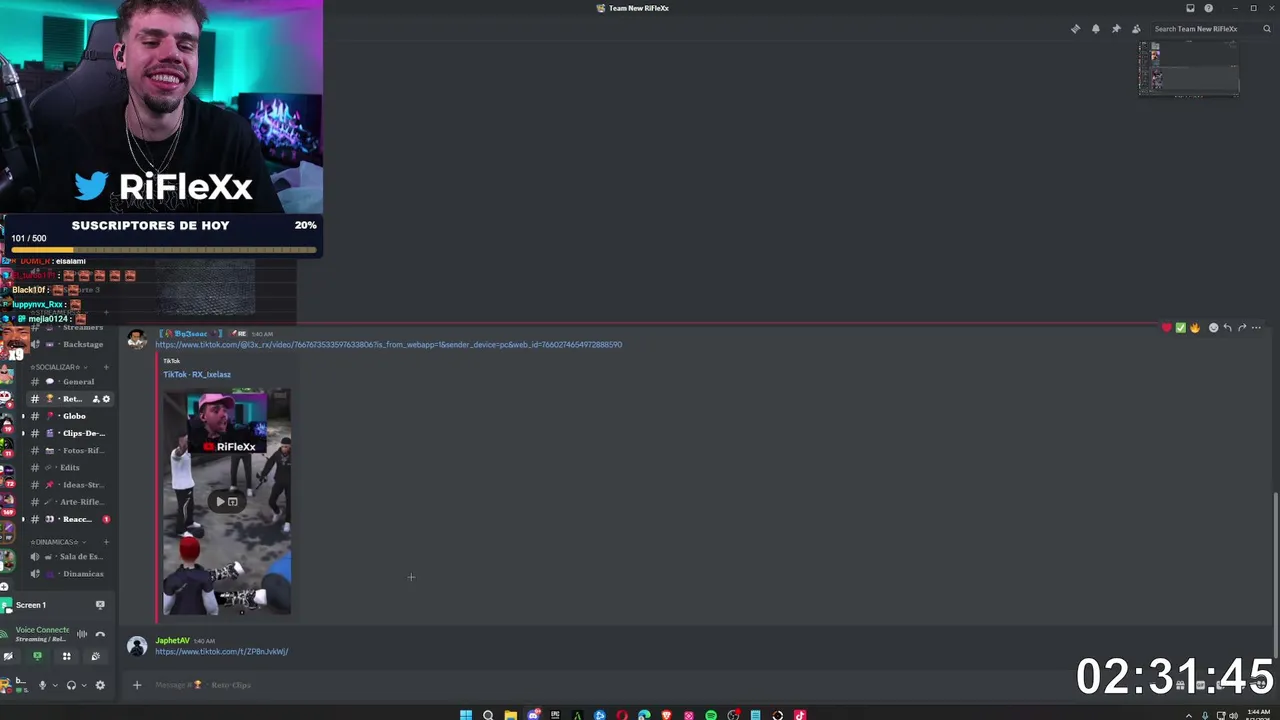Viewport: 1280px width, 720px height.
Task: Join the Sala de Es voice channel
Action: (x=70, y=557)
